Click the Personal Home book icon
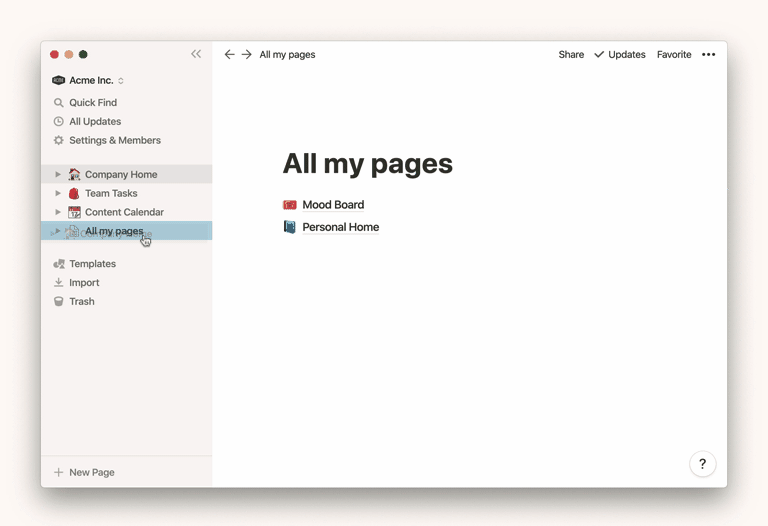Image resolution: width=768 pixels, height=526 pixels. (x=290, y=227)
